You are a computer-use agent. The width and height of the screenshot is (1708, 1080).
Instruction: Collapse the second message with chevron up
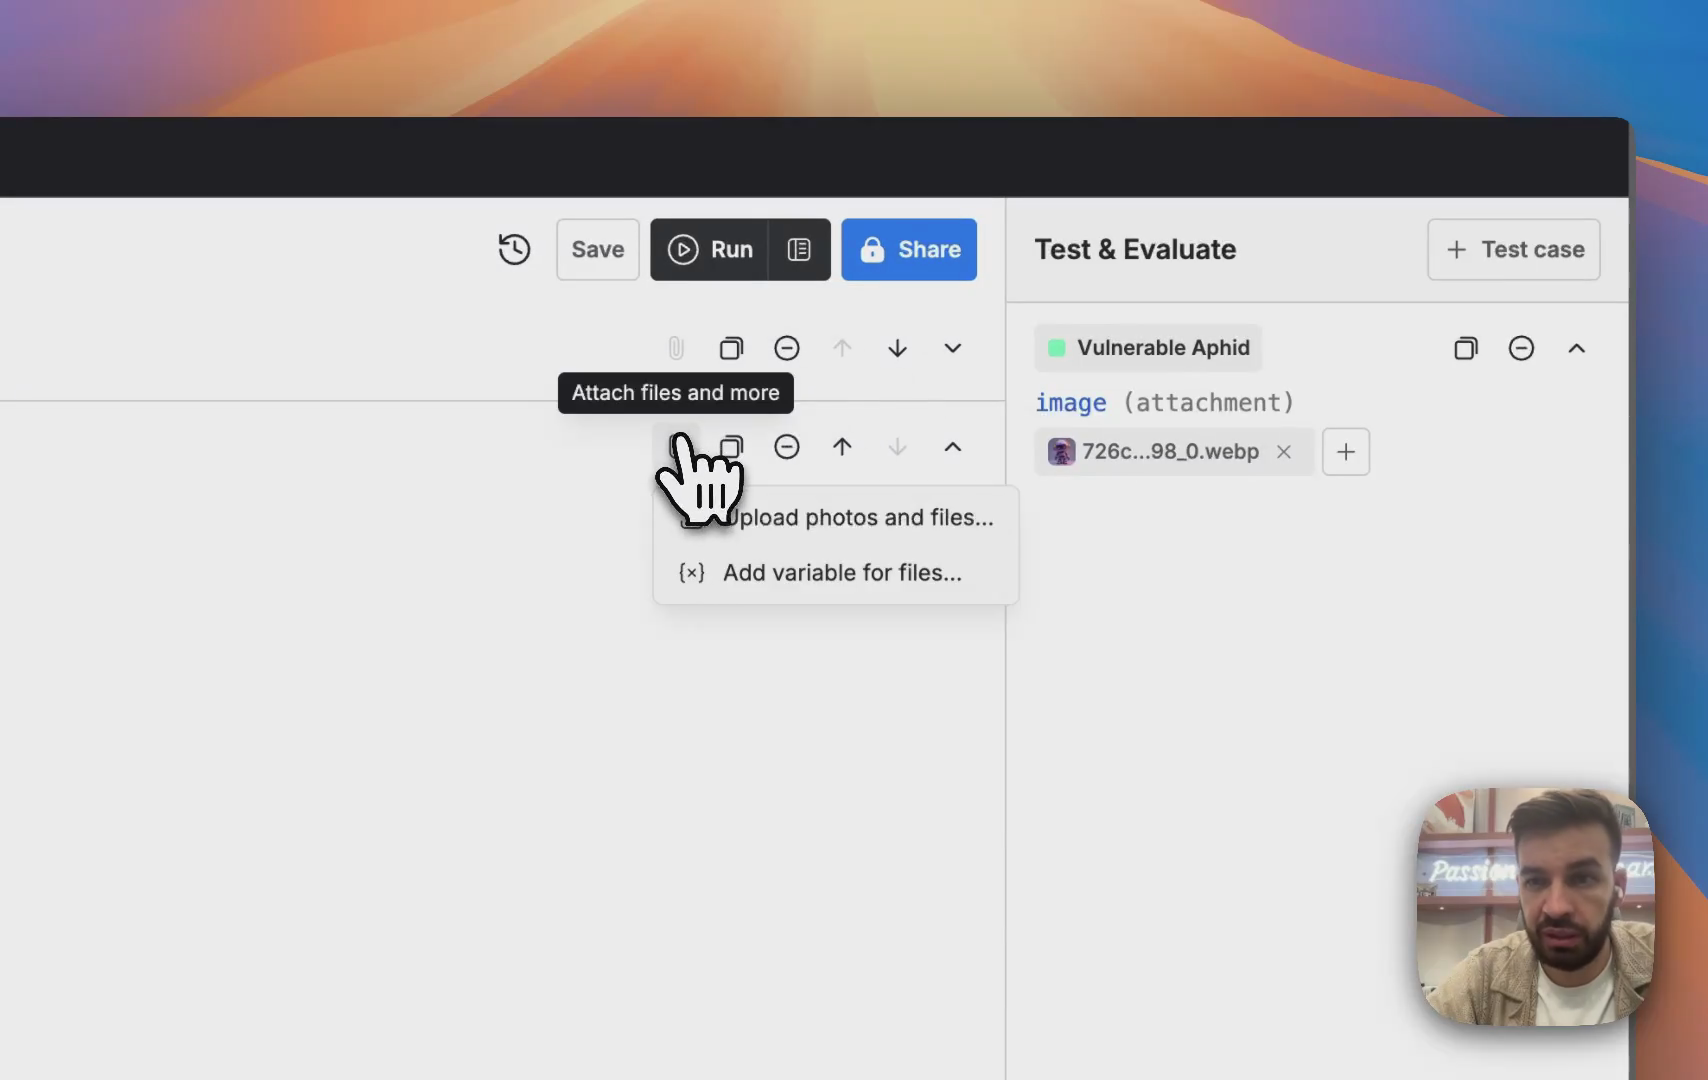coord(952,447)
